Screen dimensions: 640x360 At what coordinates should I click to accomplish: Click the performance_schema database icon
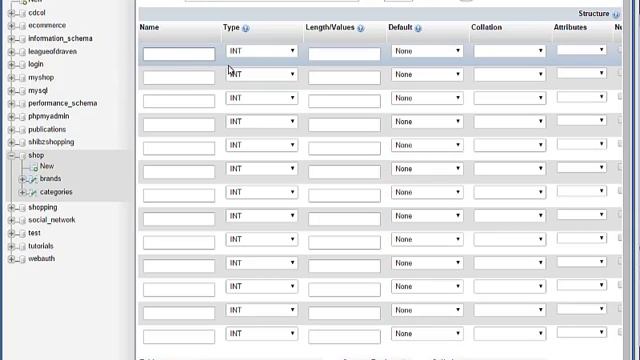(x=23, y=104)
